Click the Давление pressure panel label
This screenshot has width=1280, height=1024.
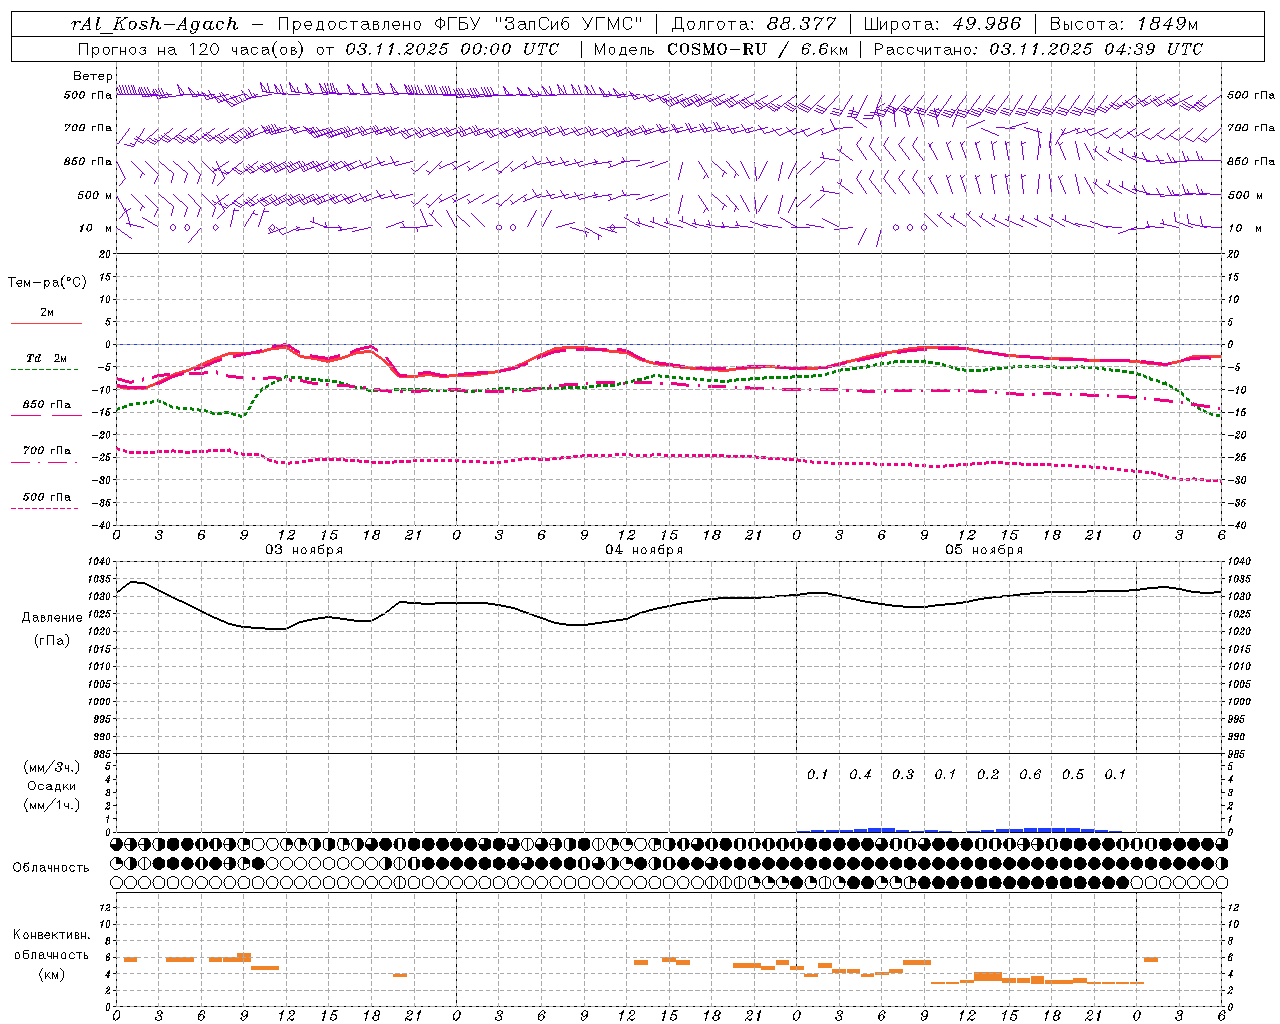click(x=52, y=618)
